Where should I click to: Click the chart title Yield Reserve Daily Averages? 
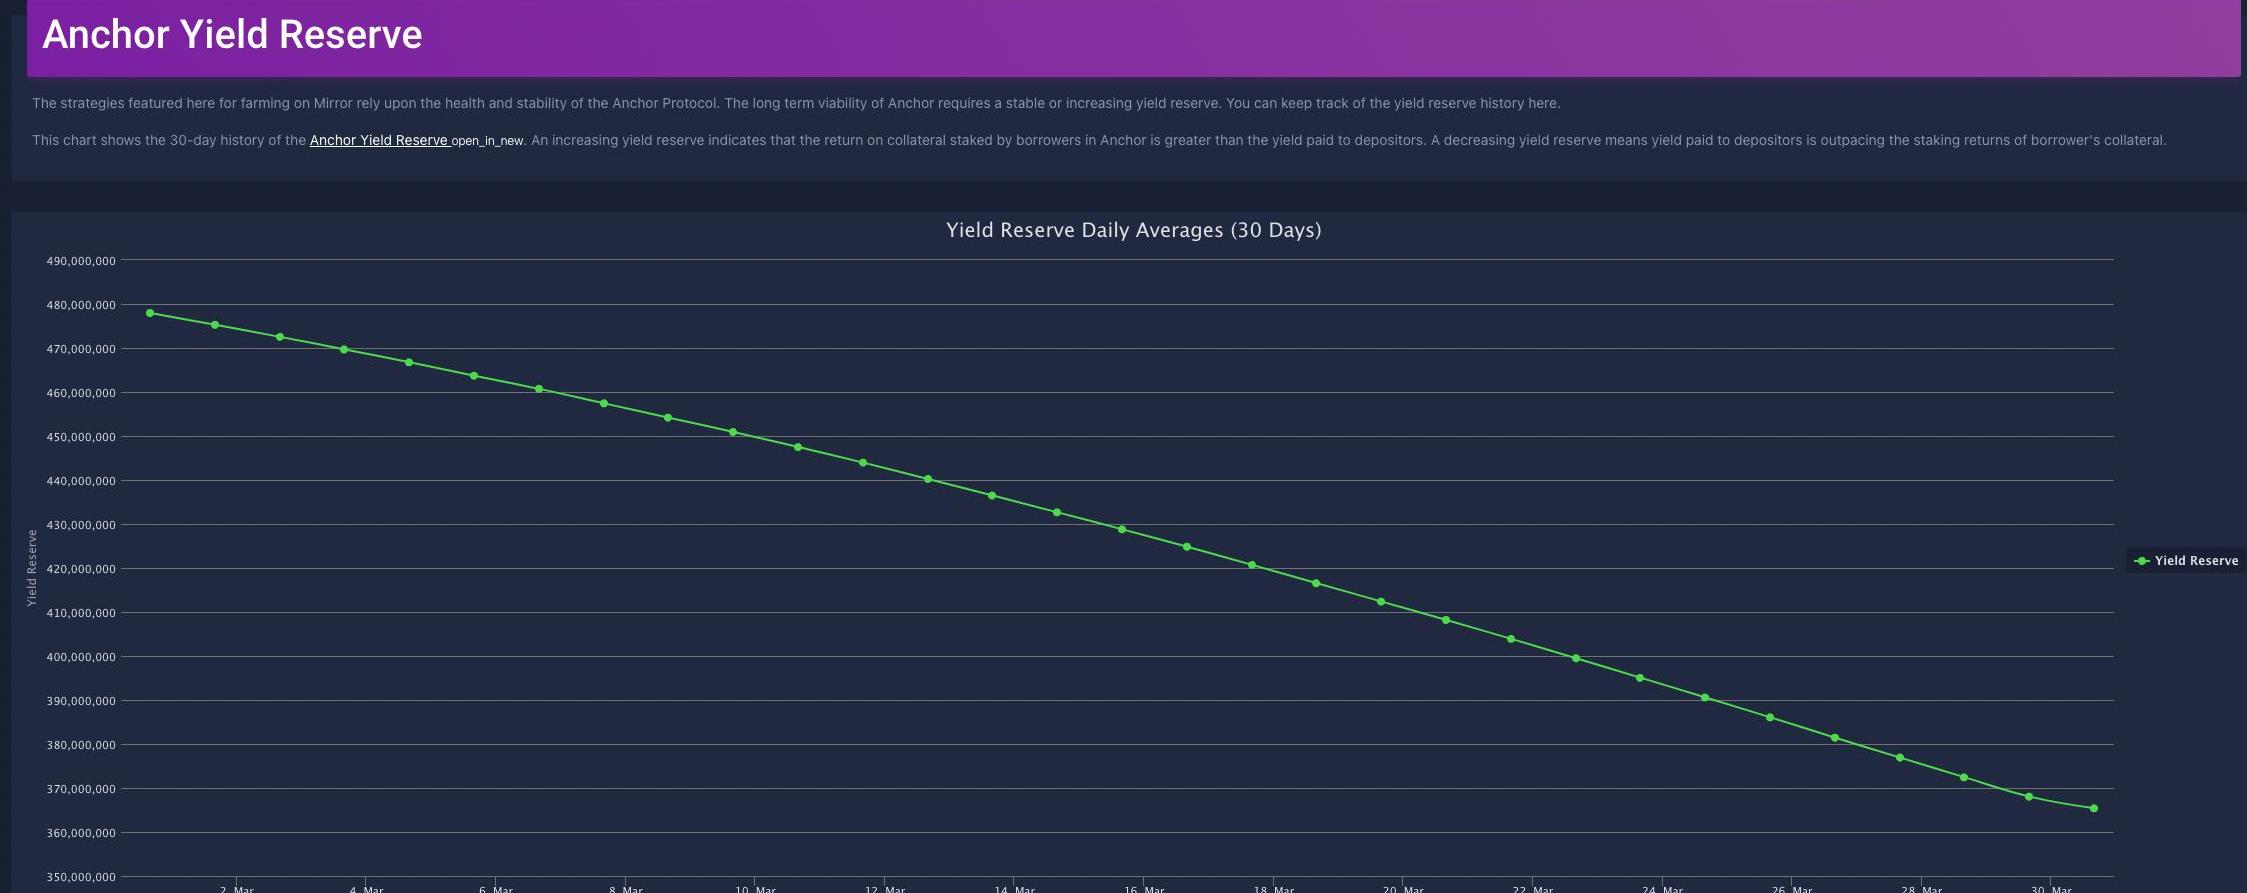click(1134, 230)
